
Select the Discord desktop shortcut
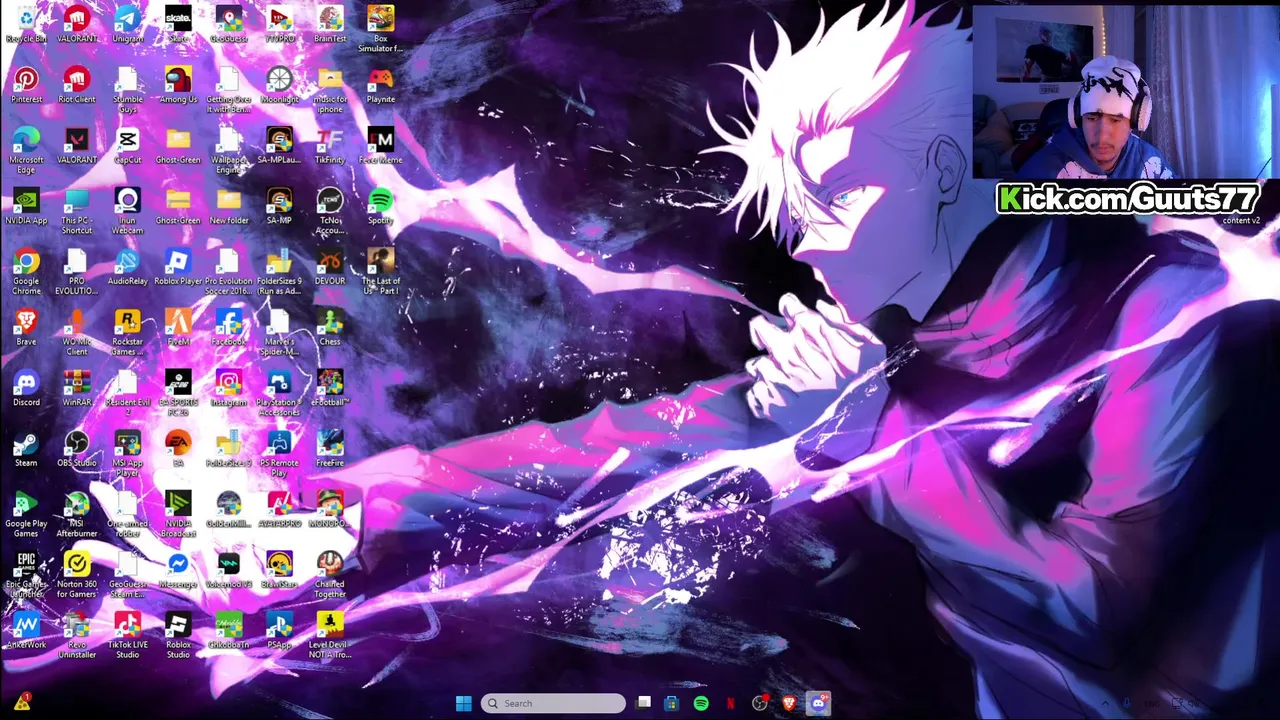tap(26, 389)
